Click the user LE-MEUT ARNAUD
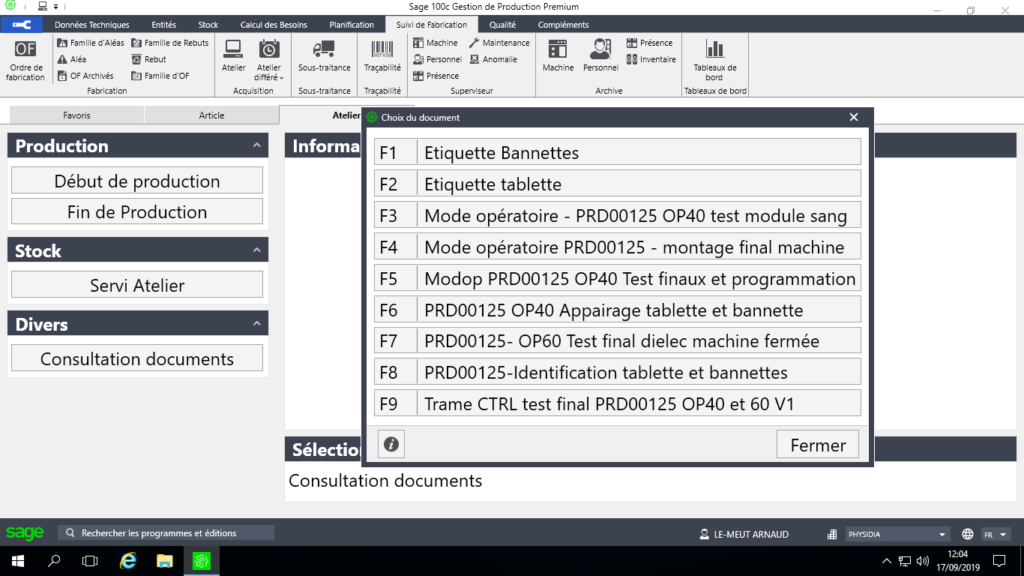 pos(744,534)
